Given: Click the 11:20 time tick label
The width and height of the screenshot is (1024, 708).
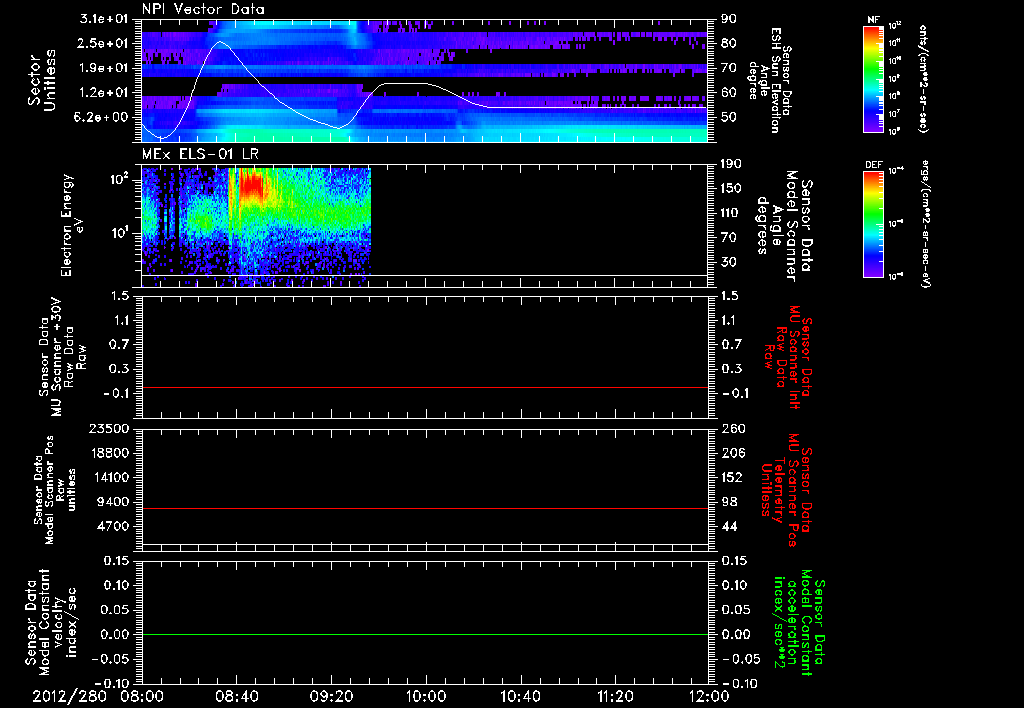Looking at the screenshot, I should click(615, 697).
